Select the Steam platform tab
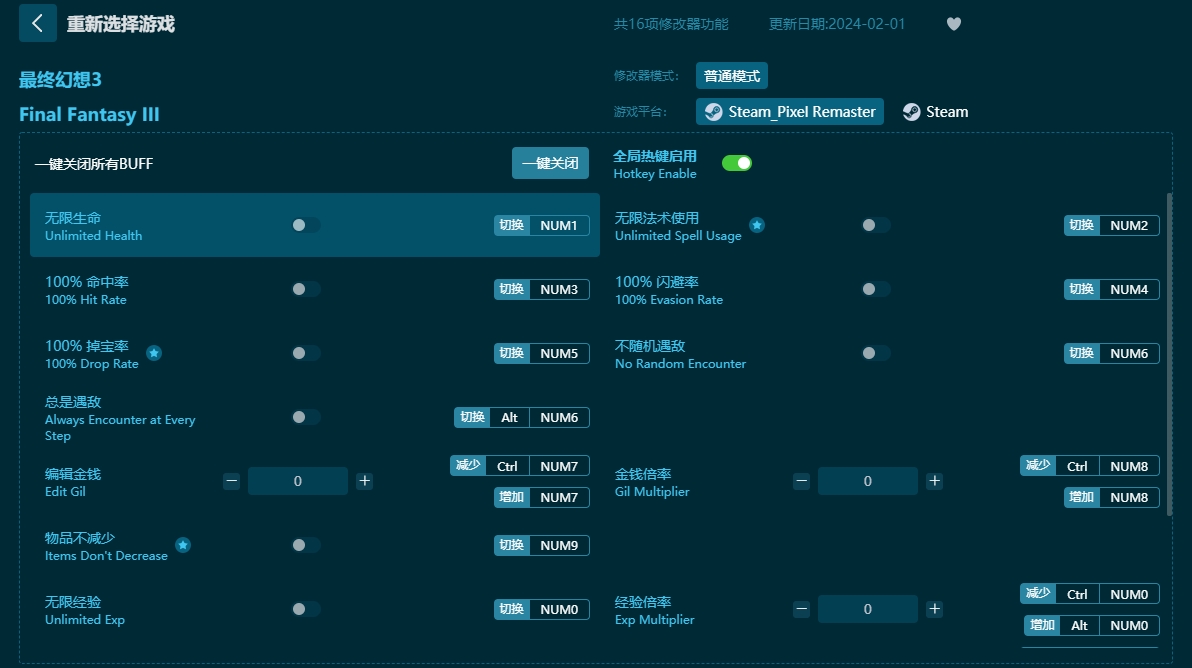Viewport: 1192px width, 668px height. coord(936,112)
